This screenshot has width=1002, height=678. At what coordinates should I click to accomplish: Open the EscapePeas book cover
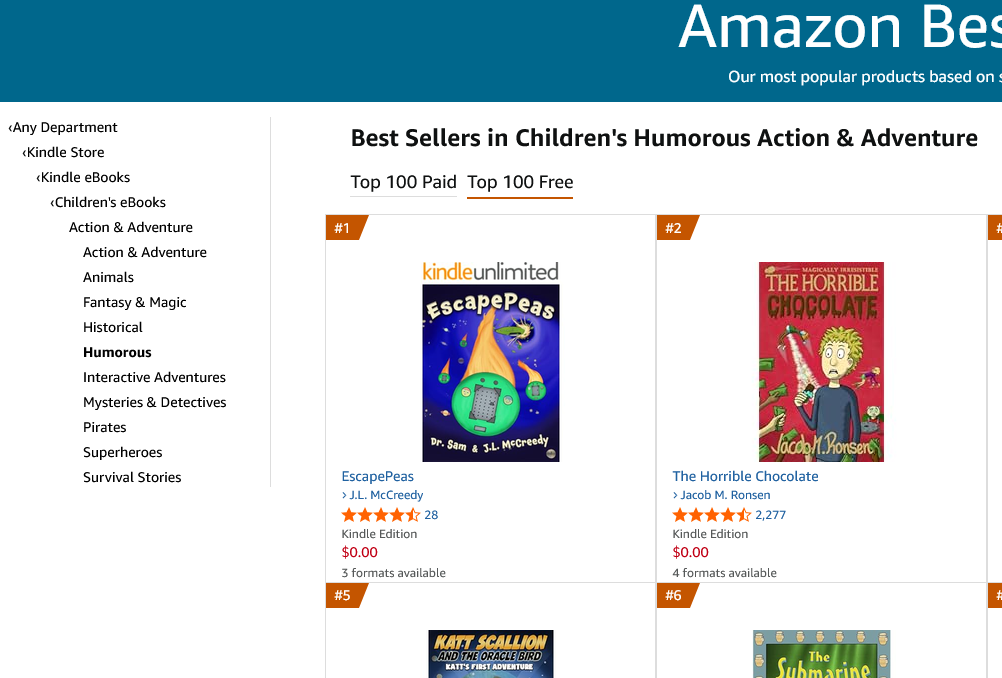[x=491, y=373]
